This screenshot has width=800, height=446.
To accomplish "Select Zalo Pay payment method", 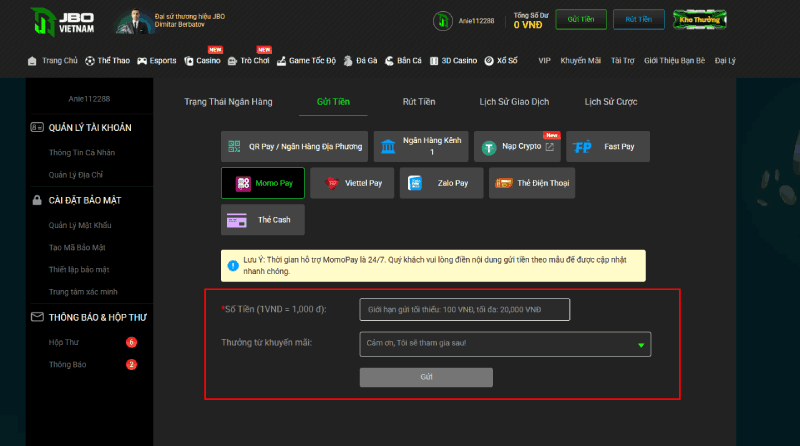I will pyautogui.click(x=441, y=183).
